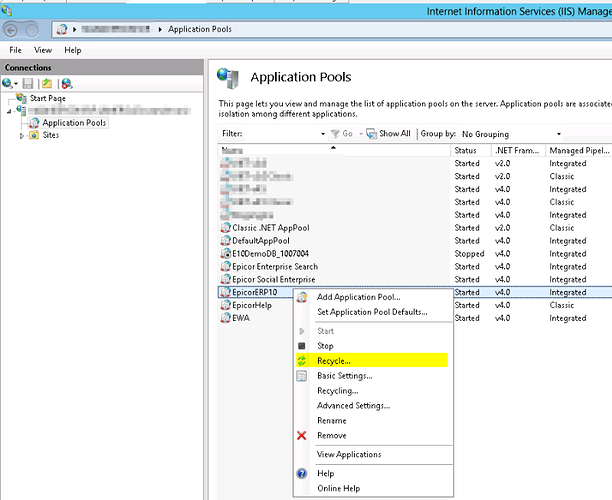Click the EWA pool icon
Viewport: 612px width, 500px height.
226,318
